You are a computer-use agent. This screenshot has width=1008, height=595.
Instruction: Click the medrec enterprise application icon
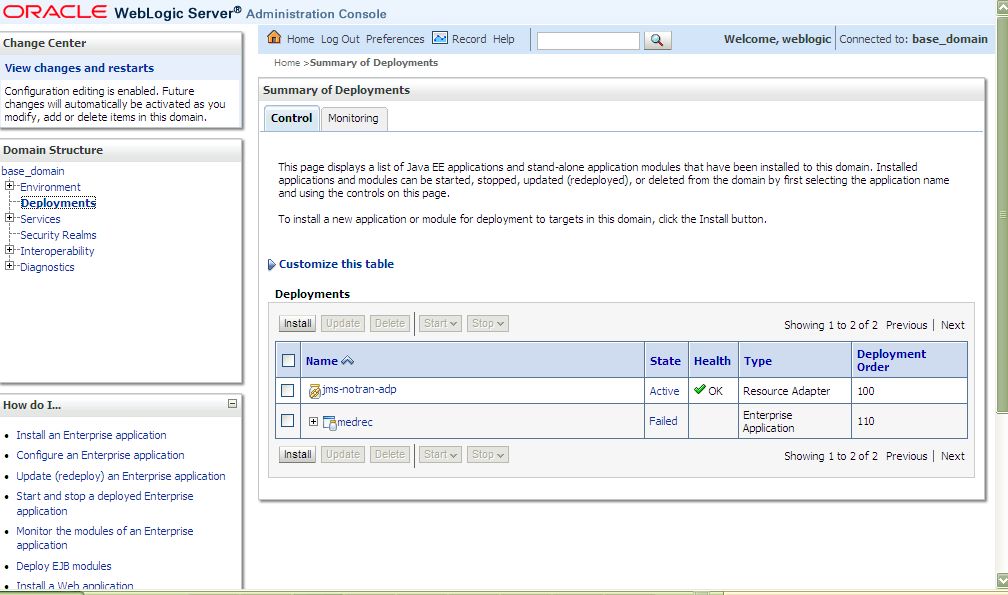[x=329, y=423]
